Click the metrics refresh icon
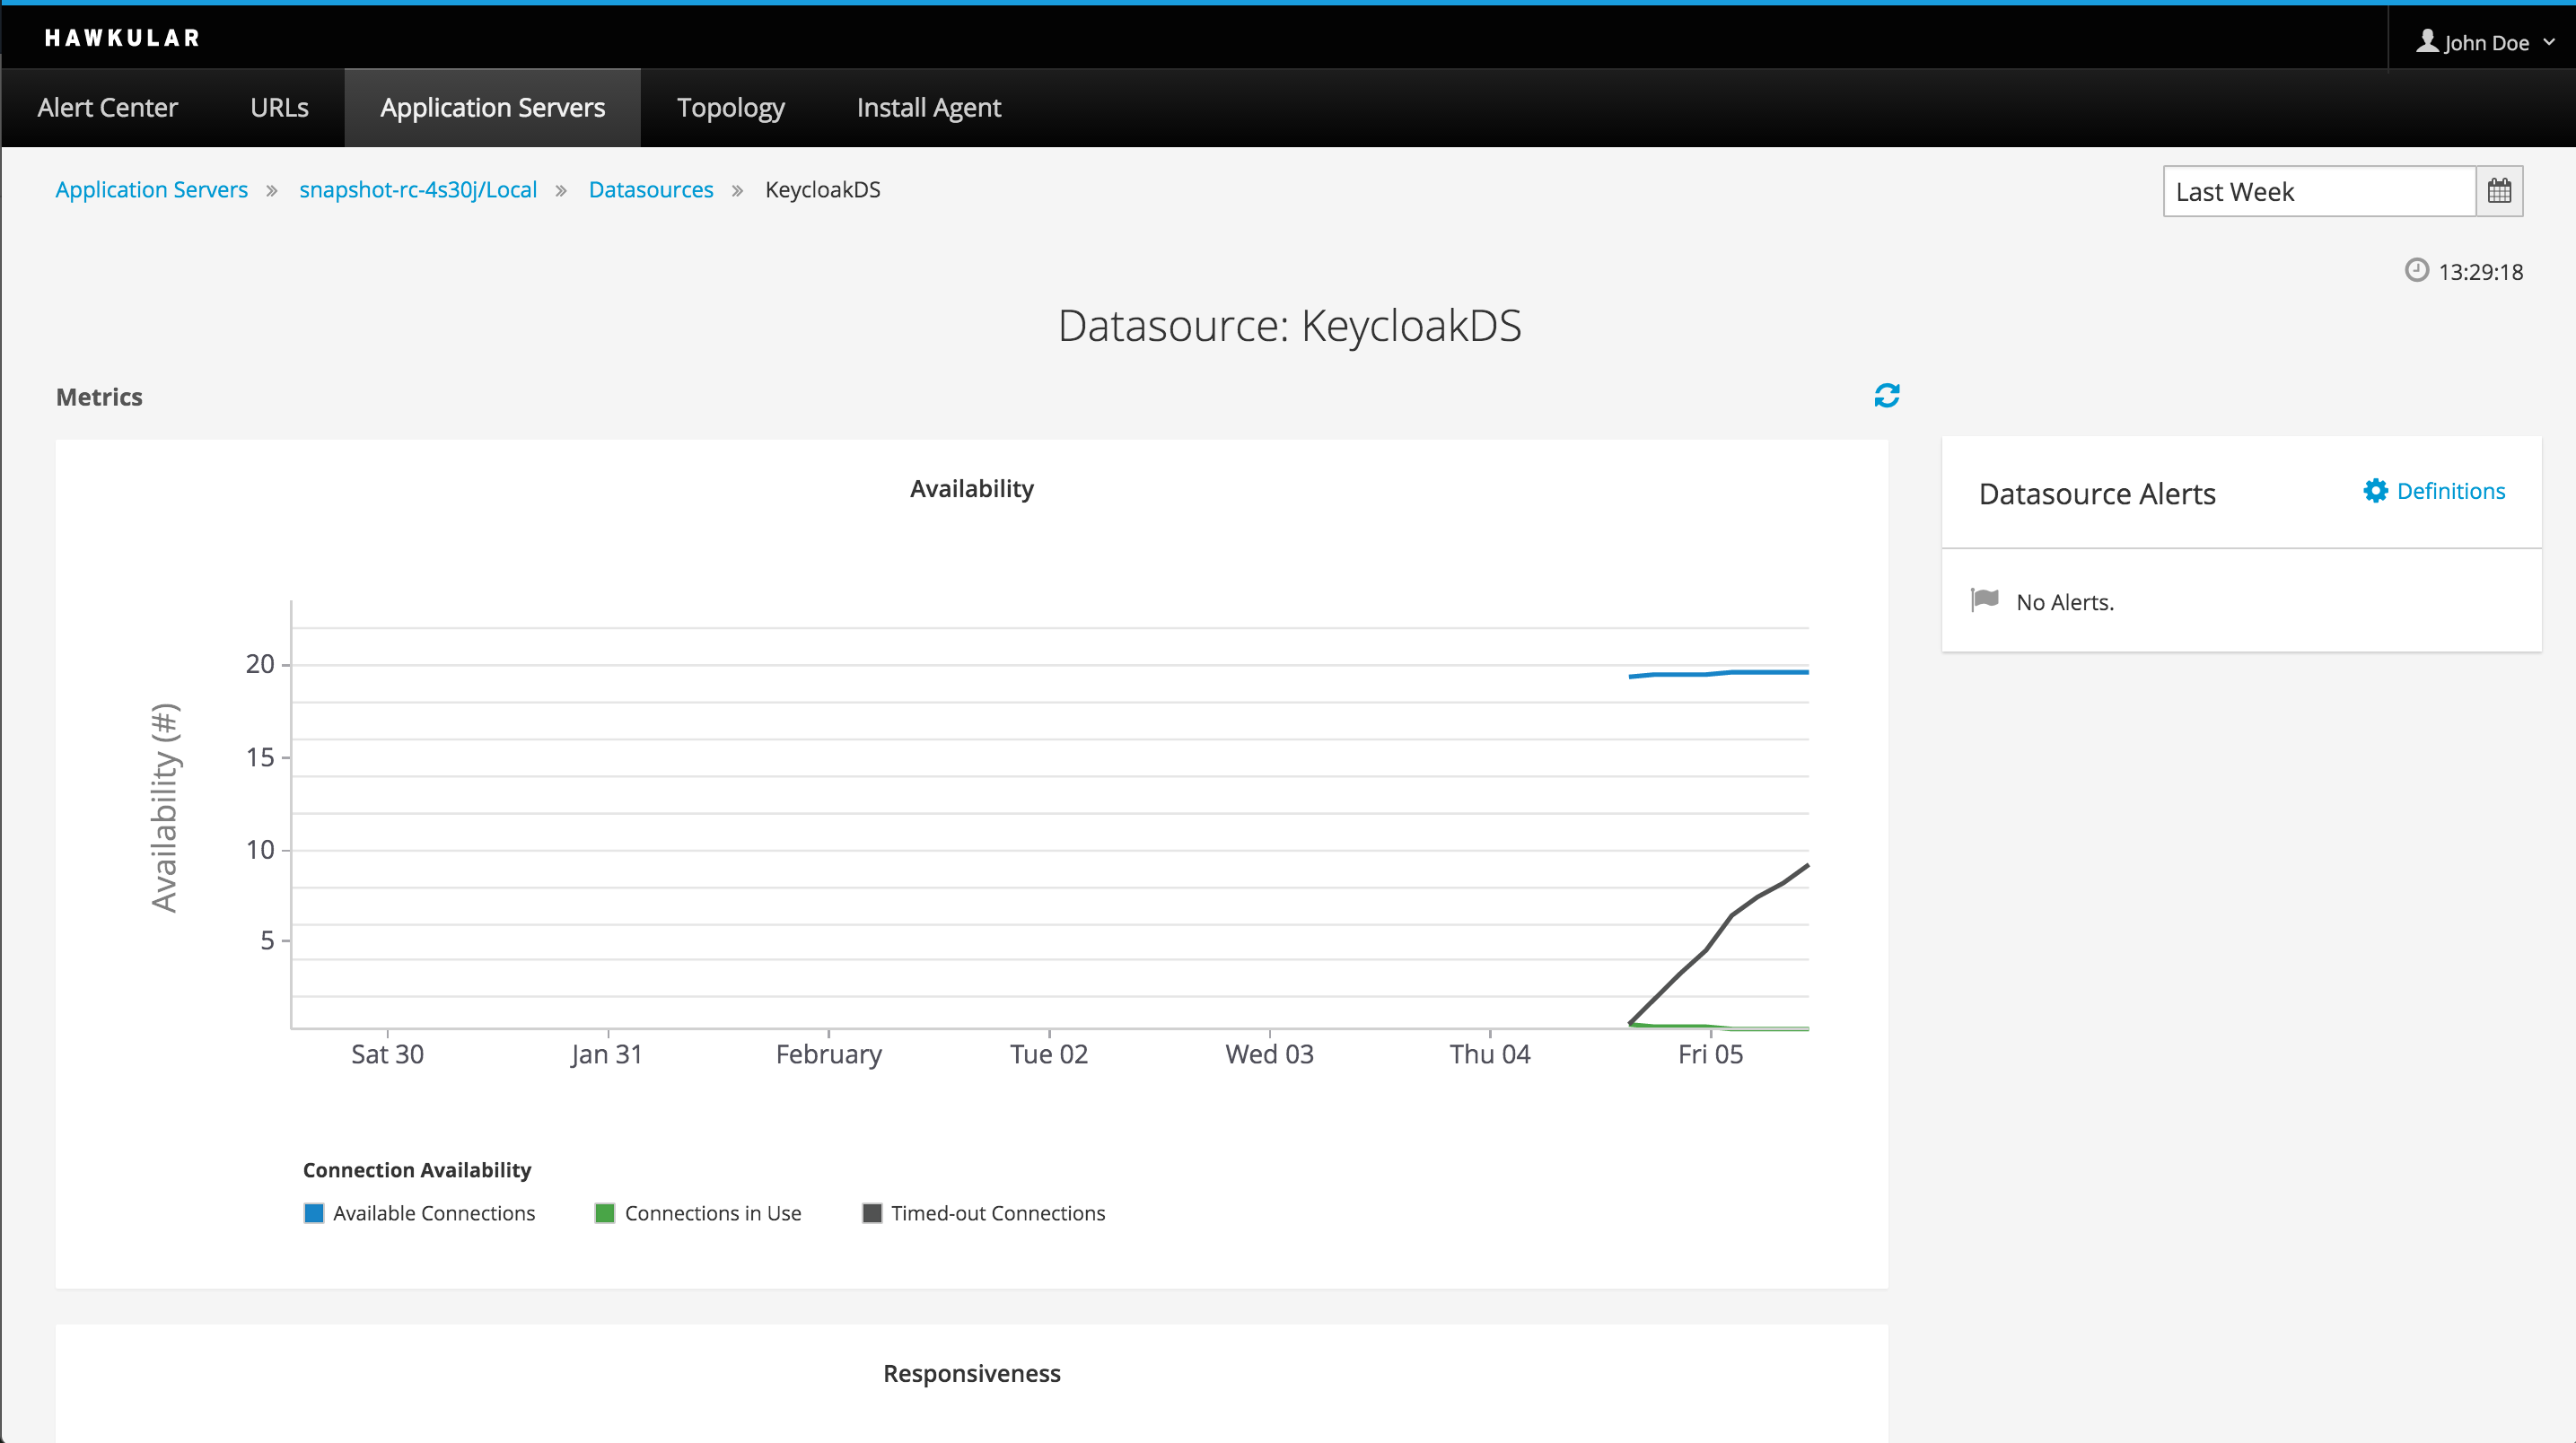 (1886, 396)
